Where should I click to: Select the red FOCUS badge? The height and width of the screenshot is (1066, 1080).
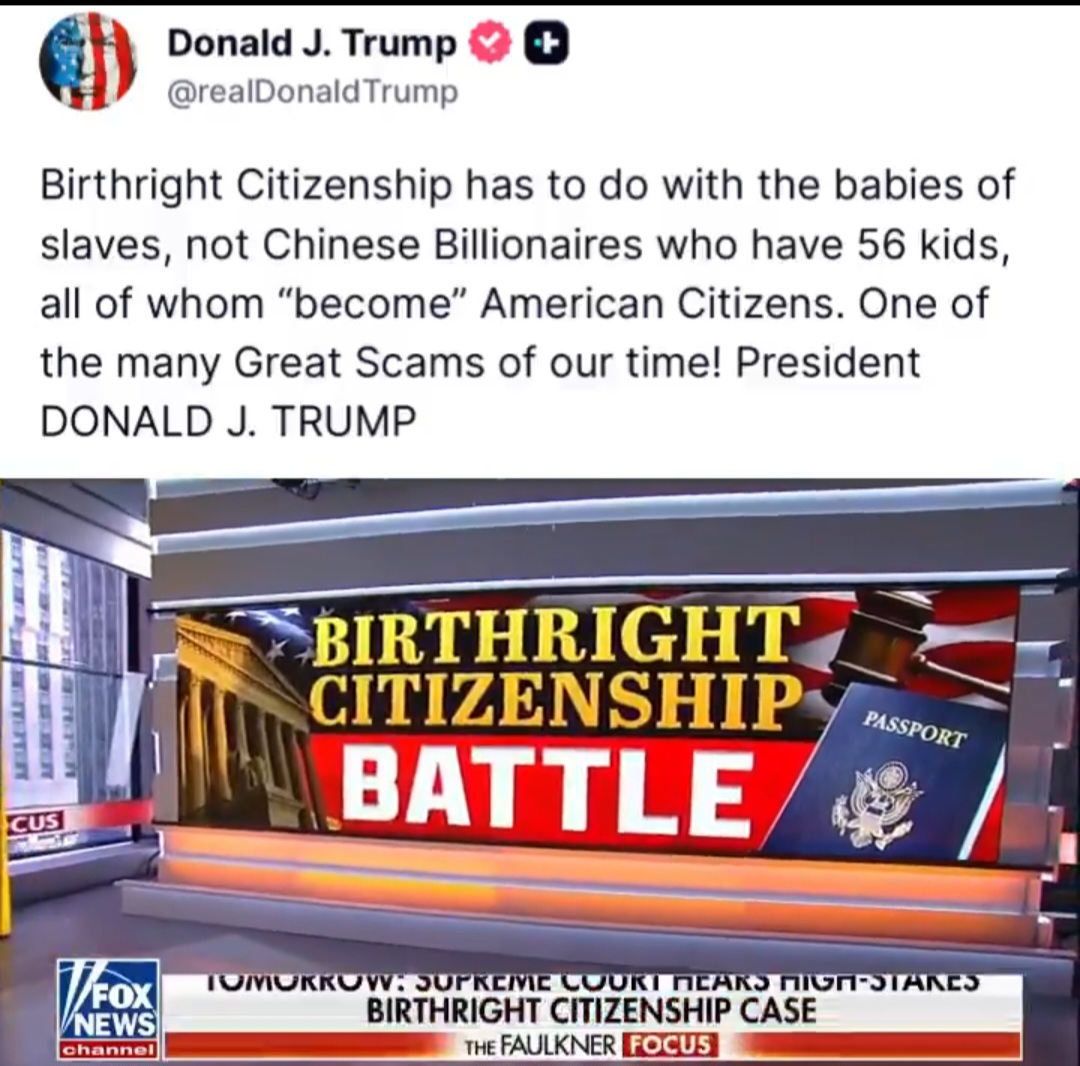pyautogui.click(x=669, y=1047)
